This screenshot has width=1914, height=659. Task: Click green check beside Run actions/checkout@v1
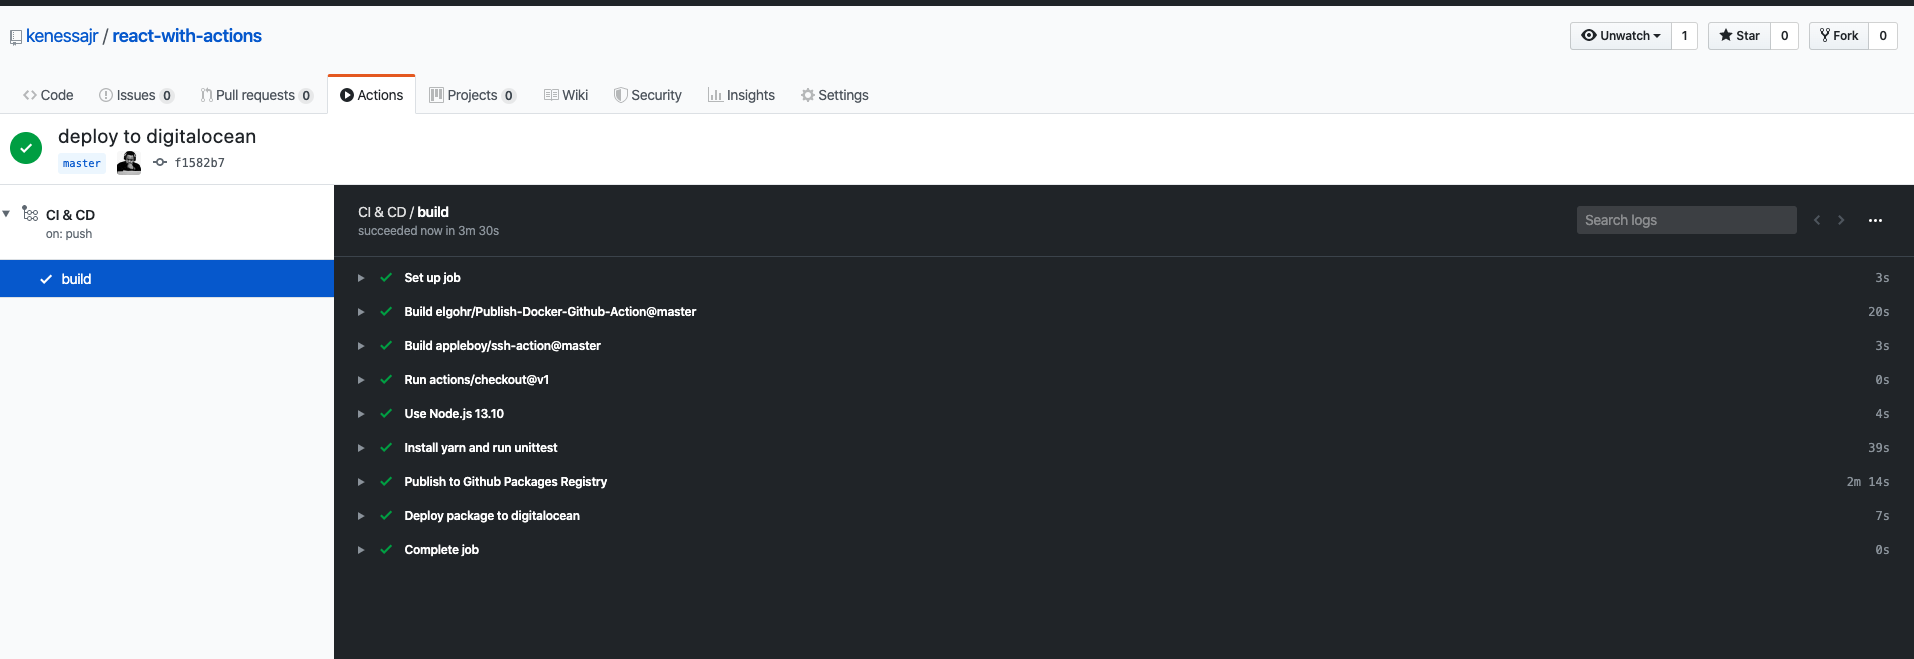(386, 380)
